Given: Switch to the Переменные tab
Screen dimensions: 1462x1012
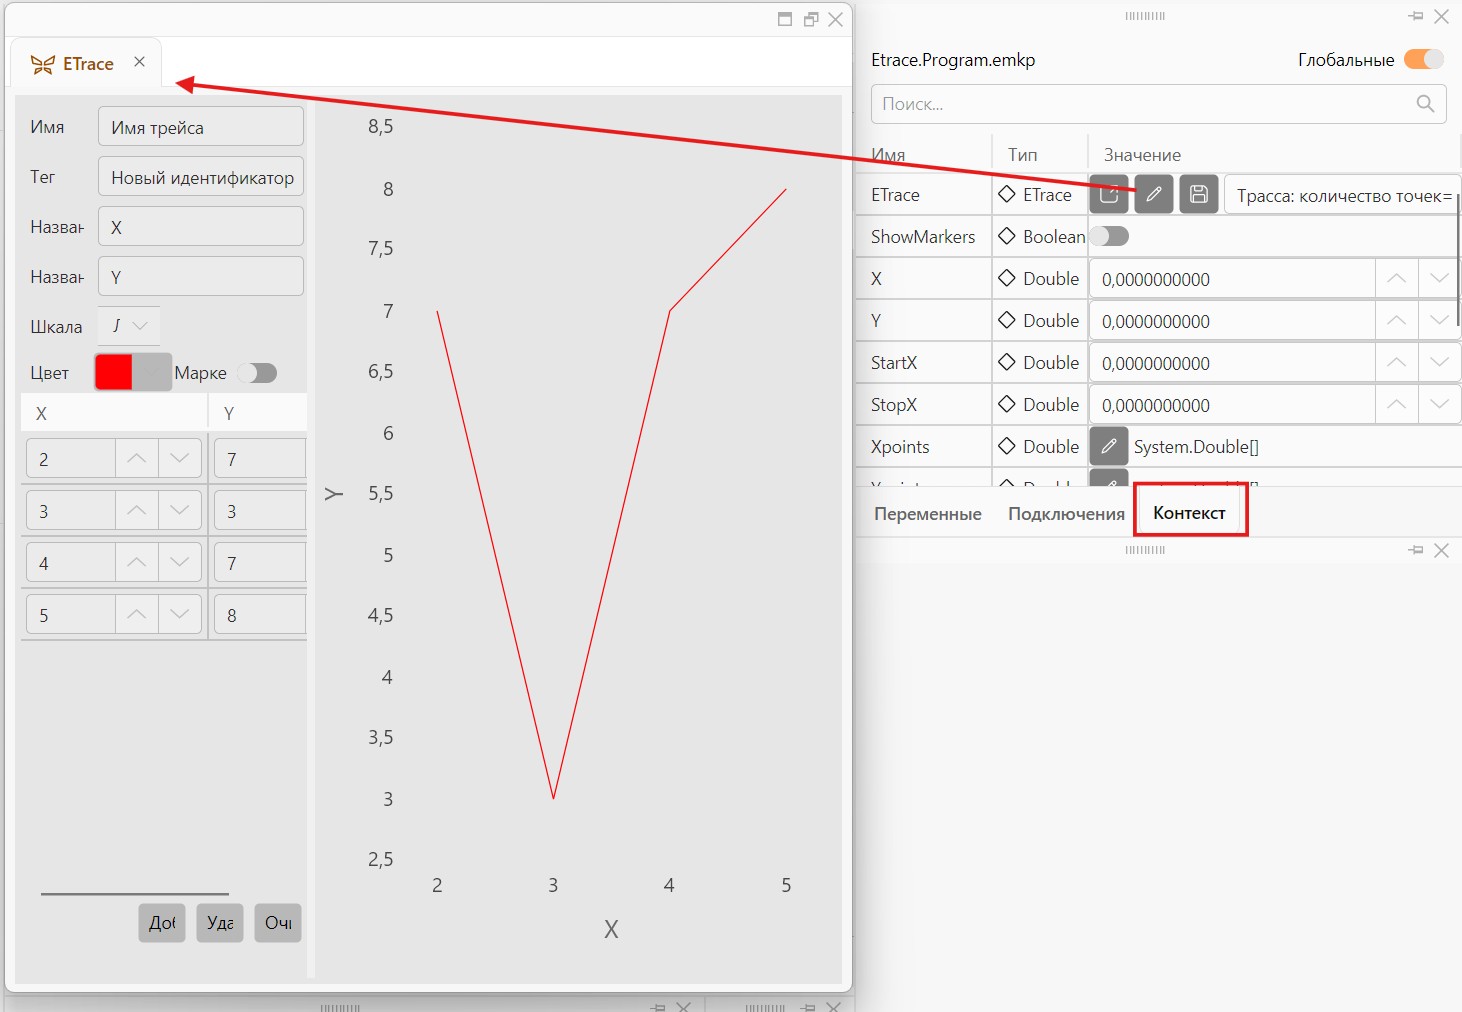Looking at the screenshot, I should (x=928, y=514).
